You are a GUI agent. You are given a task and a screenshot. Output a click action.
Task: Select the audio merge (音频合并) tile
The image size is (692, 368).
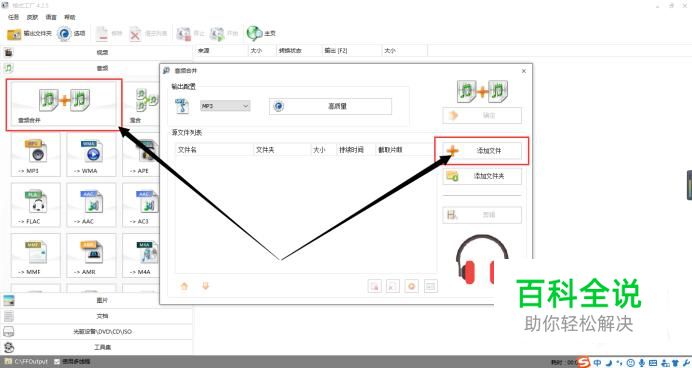(64, 105)
